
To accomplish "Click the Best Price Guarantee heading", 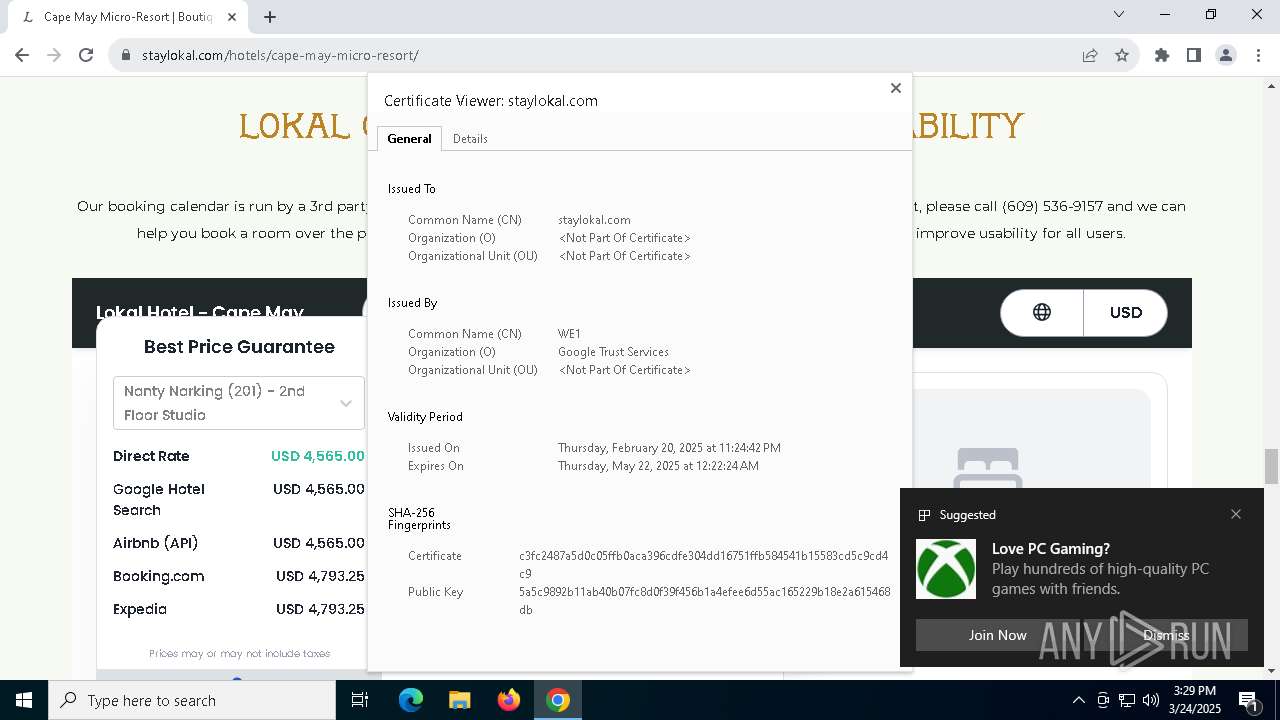I will click(x=239, y=347).
